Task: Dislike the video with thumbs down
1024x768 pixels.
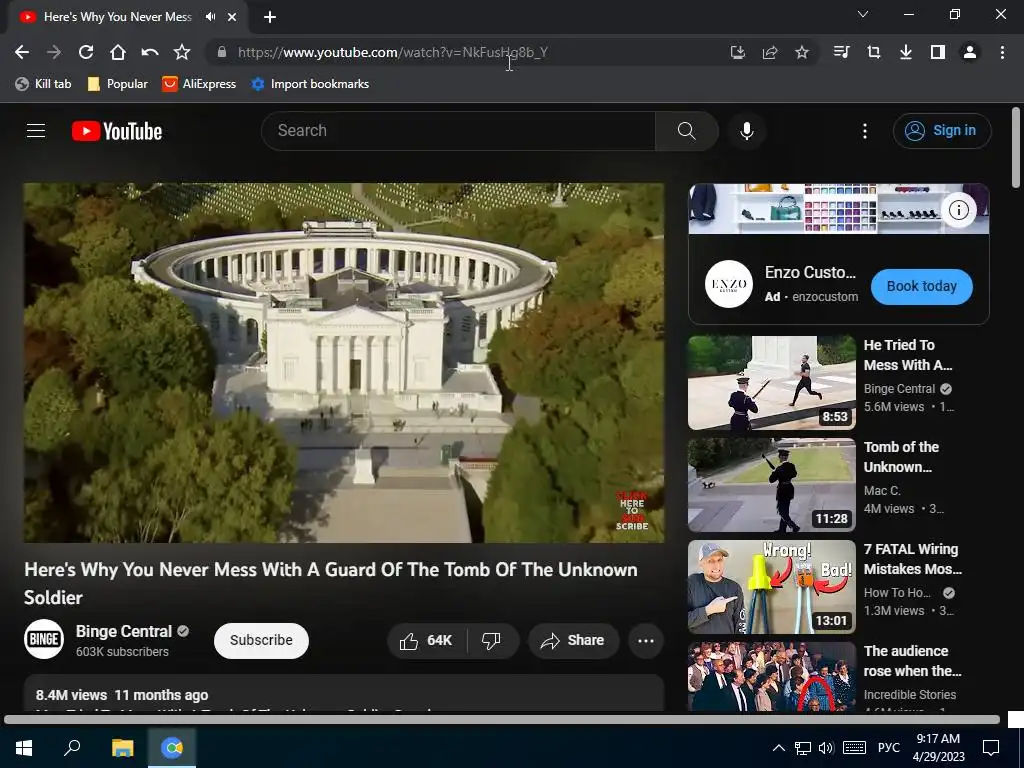Action: (491, 641)
